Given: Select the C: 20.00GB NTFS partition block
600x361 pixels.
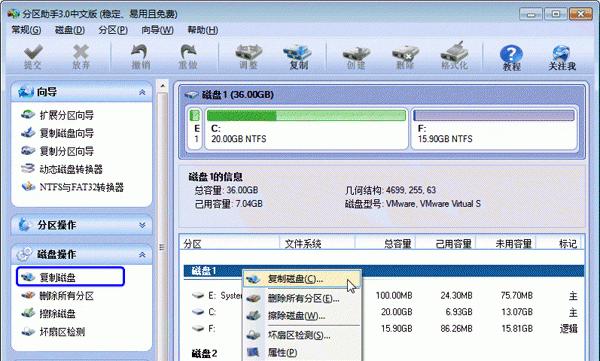Looking at the screenshot, I should [x=306, y=128].
